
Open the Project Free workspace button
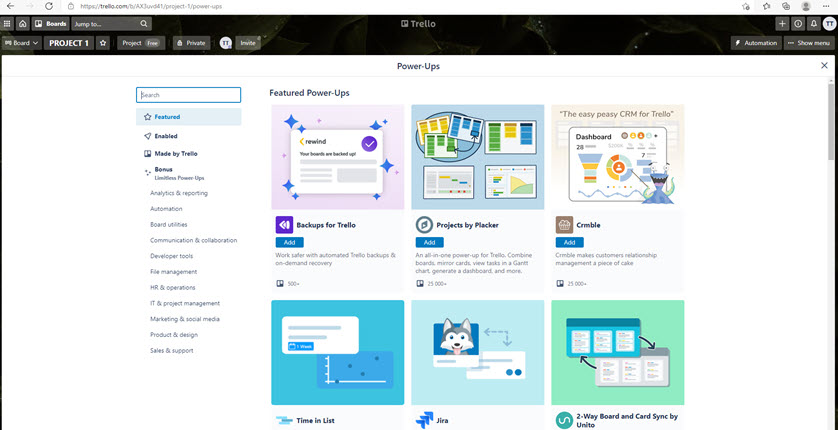(x=141, y=43)
